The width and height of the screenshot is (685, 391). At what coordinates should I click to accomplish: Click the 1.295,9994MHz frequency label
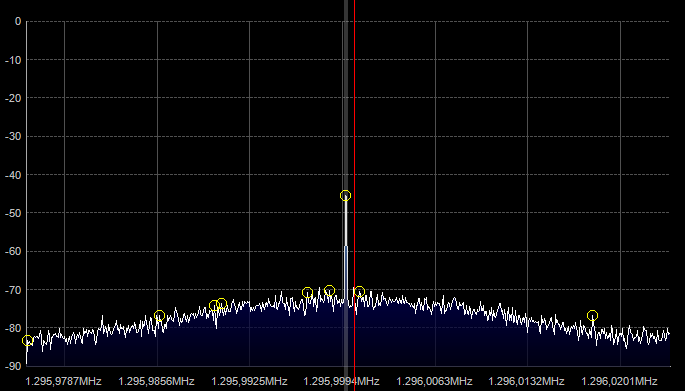point(341,381)
